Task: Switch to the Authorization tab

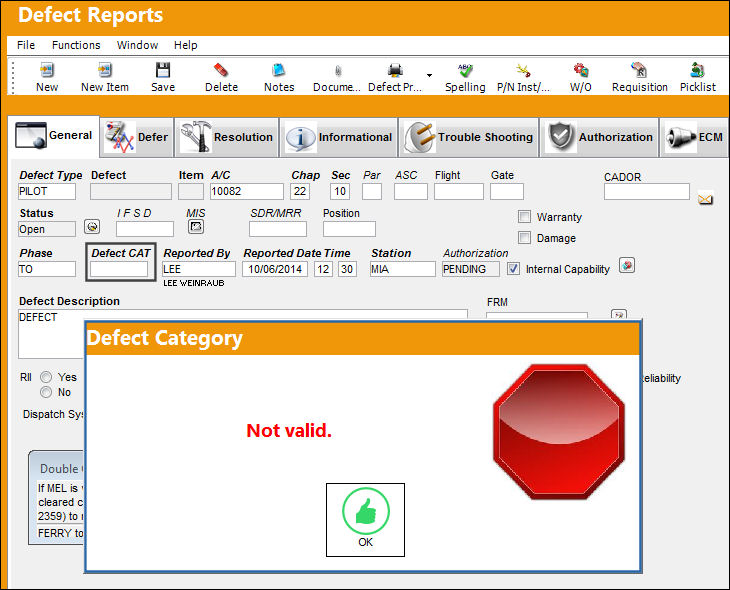Action: [600, 137]
